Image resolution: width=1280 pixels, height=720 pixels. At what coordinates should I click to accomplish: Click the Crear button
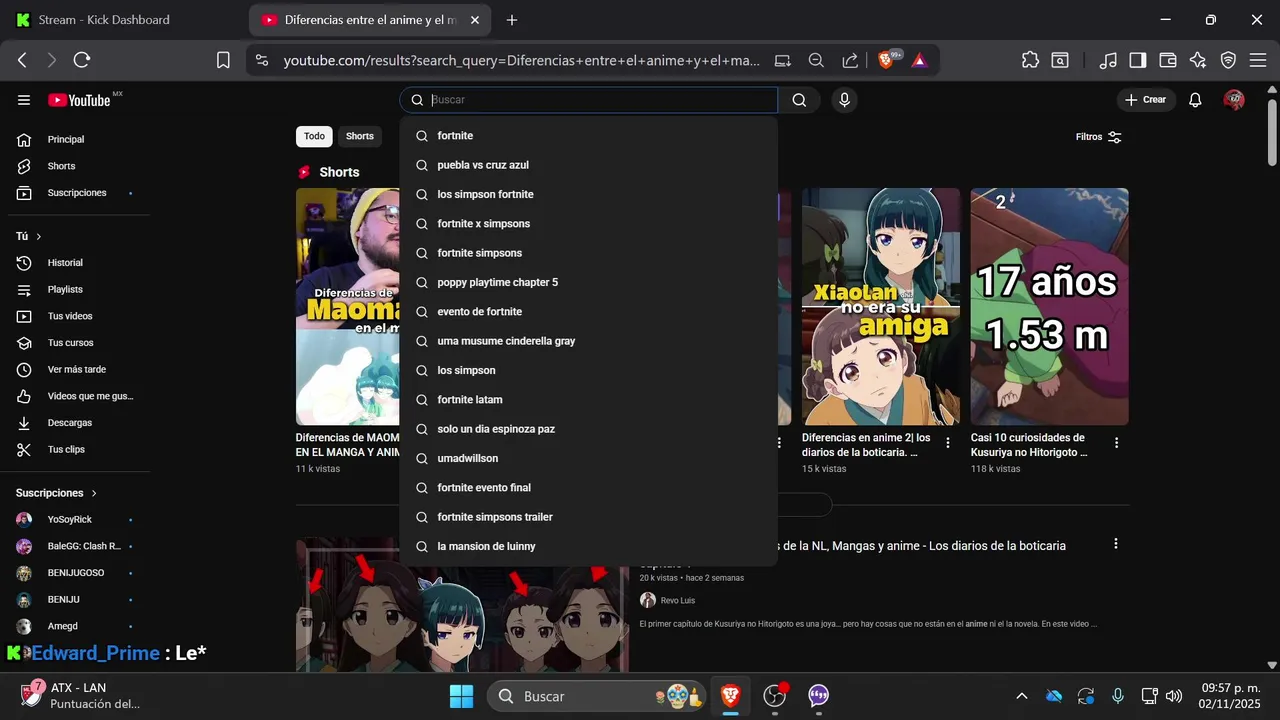(1146, 100)
